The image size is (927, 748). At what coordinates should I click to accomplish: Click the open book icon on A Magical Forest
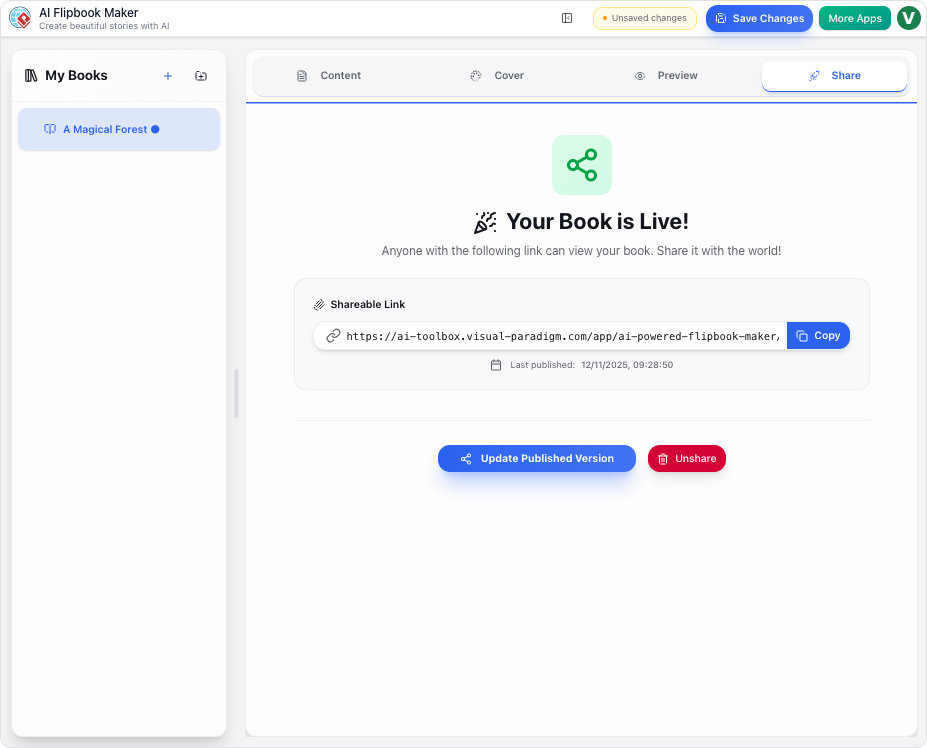pos(50,129)
